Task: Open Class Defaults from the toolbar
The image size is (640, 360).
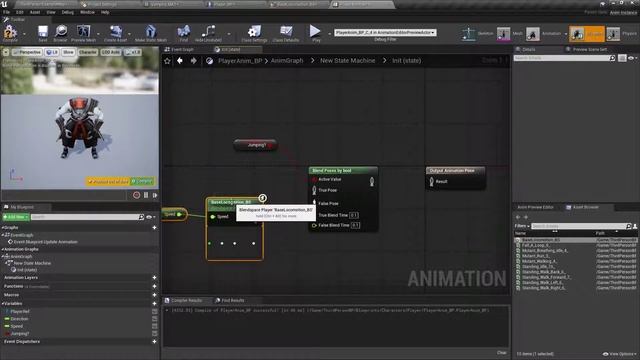Action: [286, 31]
